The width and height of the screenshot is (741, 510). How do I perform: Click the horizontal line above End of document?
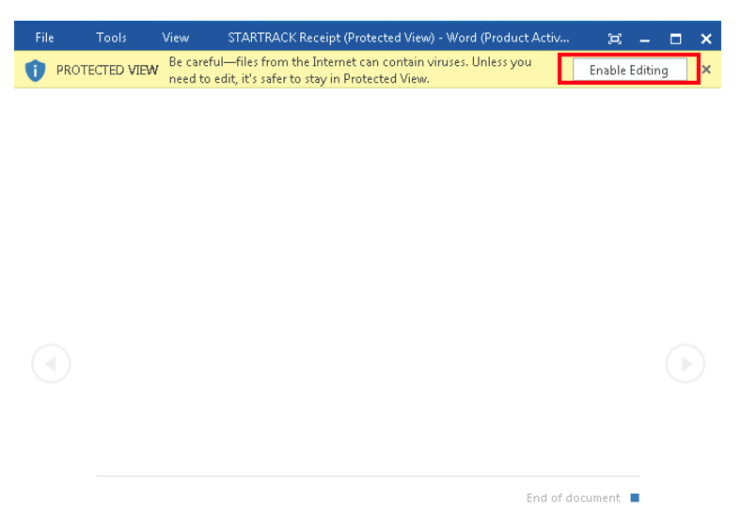coord(368,476)
